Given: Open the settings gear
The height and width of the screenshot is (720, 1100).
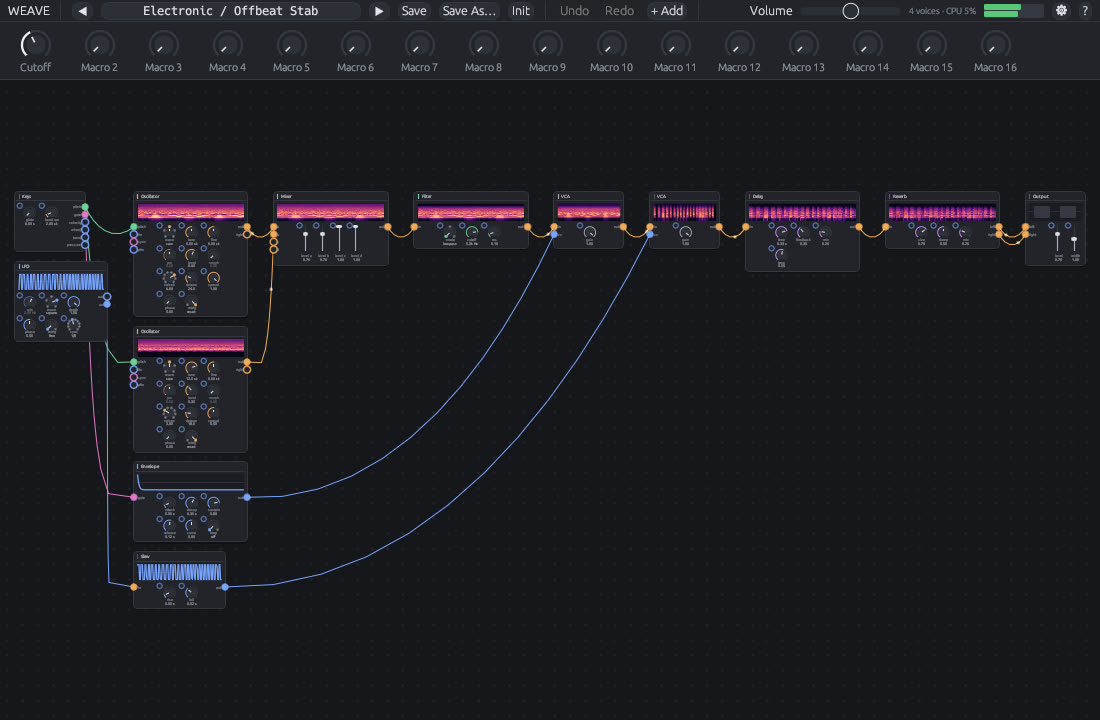Looking at the screenshot, I should pos(1061,11).
